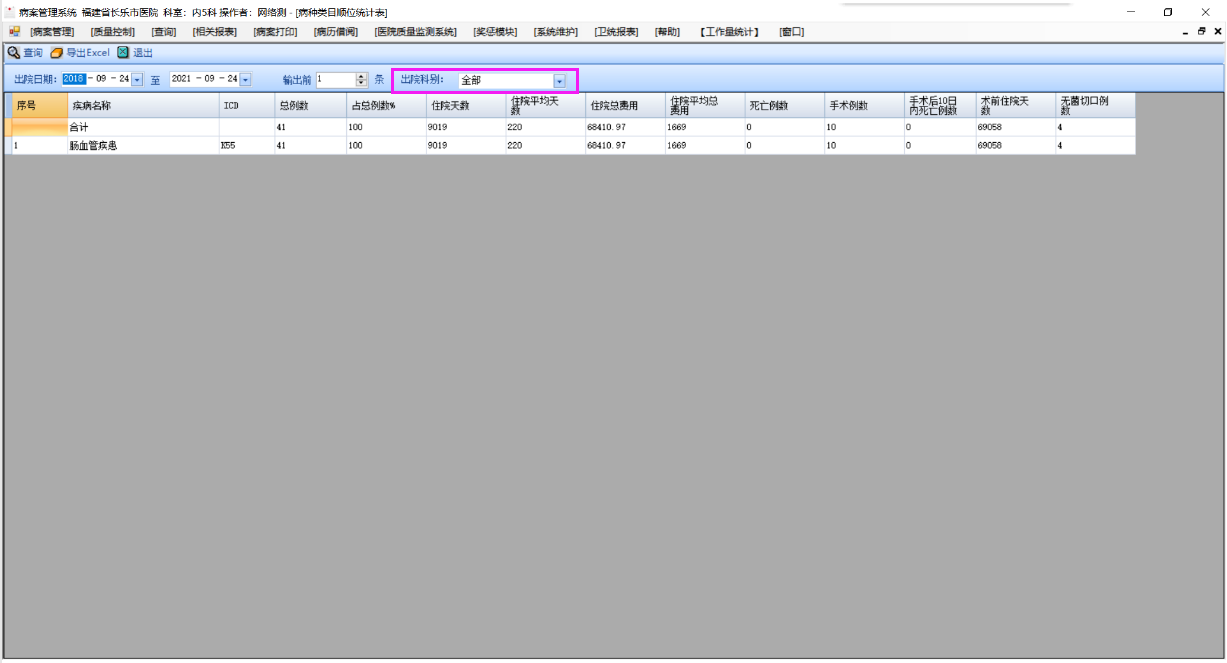Maximize/restore the main application window

point(1167,12)
